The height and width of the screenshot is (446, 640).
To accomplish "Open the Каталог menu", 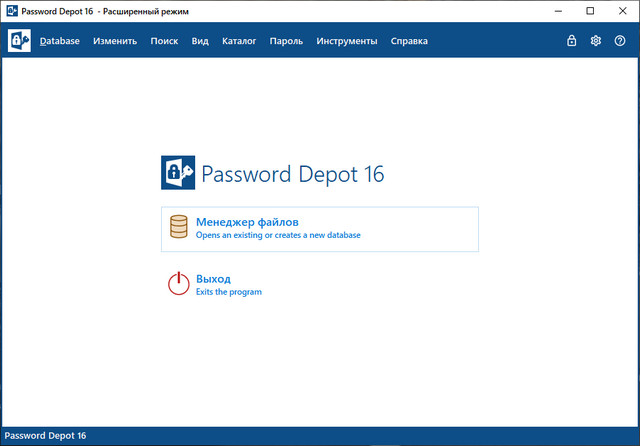I will click(x=239, y=41).
